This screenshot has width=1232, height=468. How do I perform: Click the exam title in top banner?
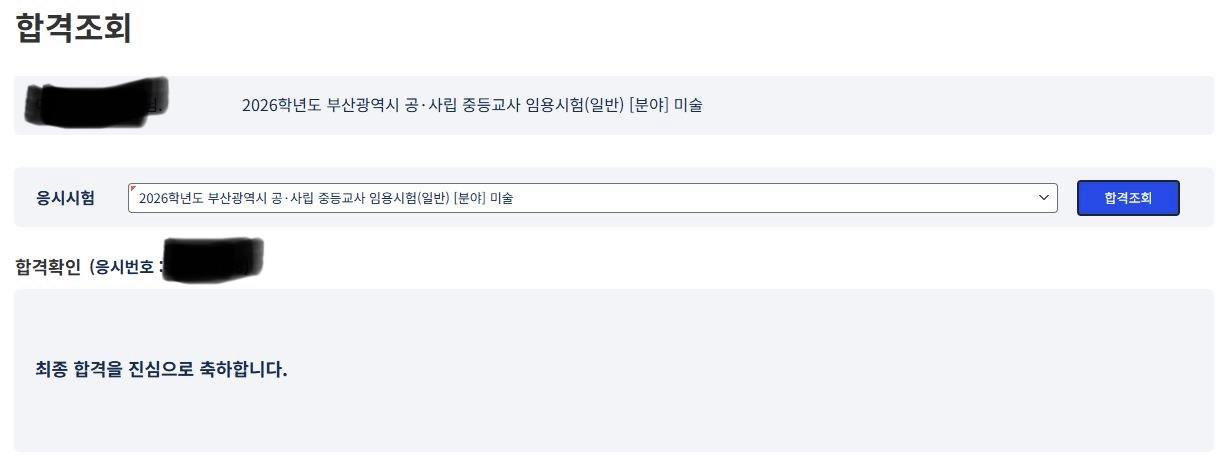472,105
